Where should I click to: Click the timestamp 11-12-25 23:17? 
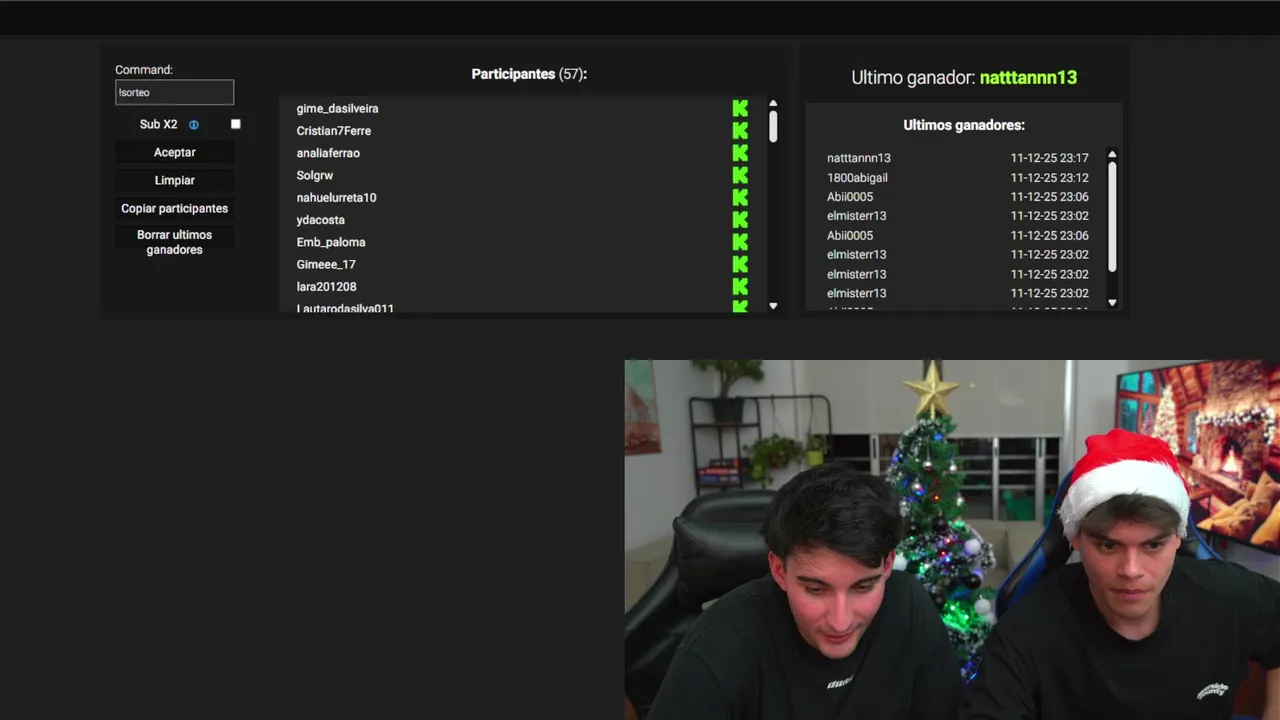(1049, 158)
